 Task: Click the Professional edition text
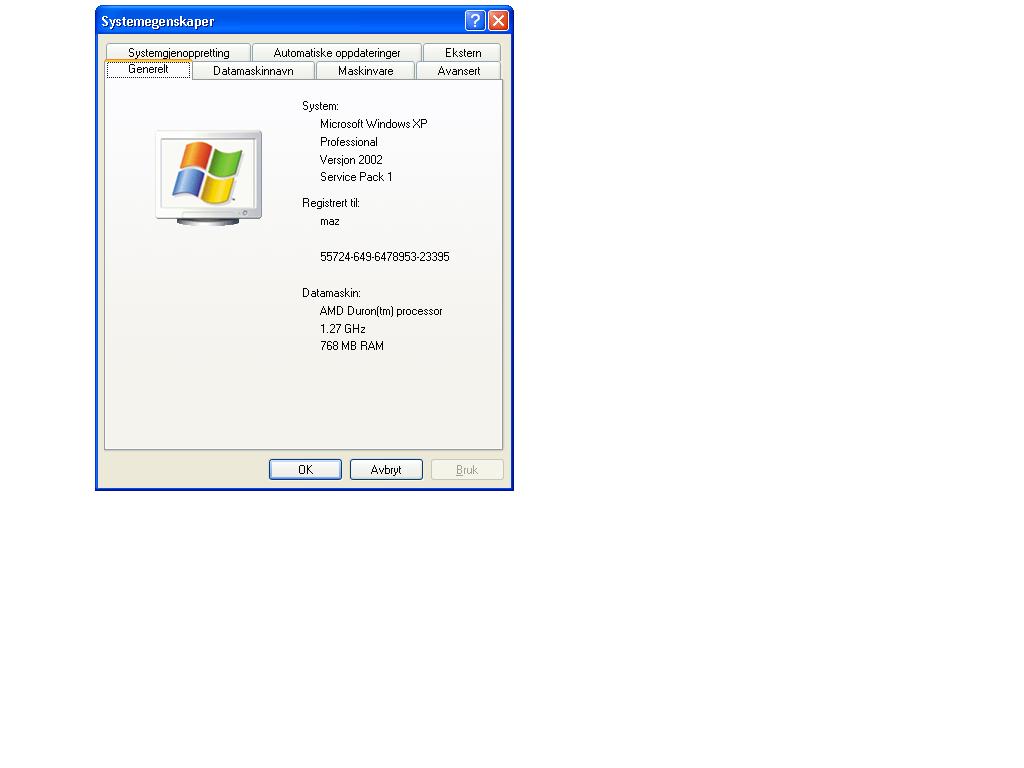coord(349,142)
